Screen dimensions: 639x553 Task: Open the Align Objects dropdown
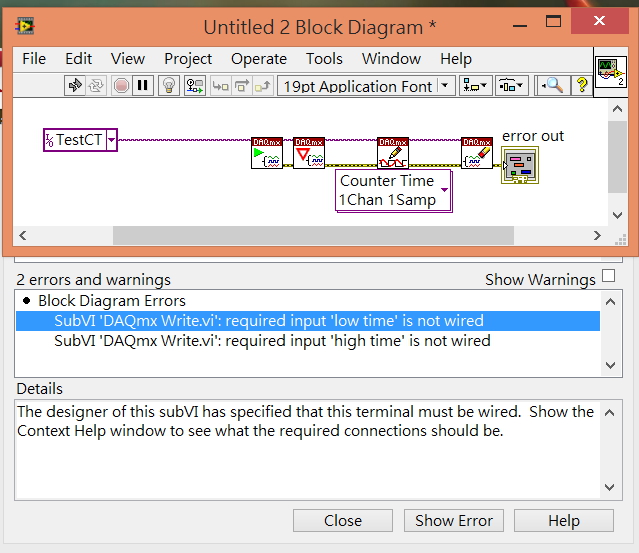[476, 86]
